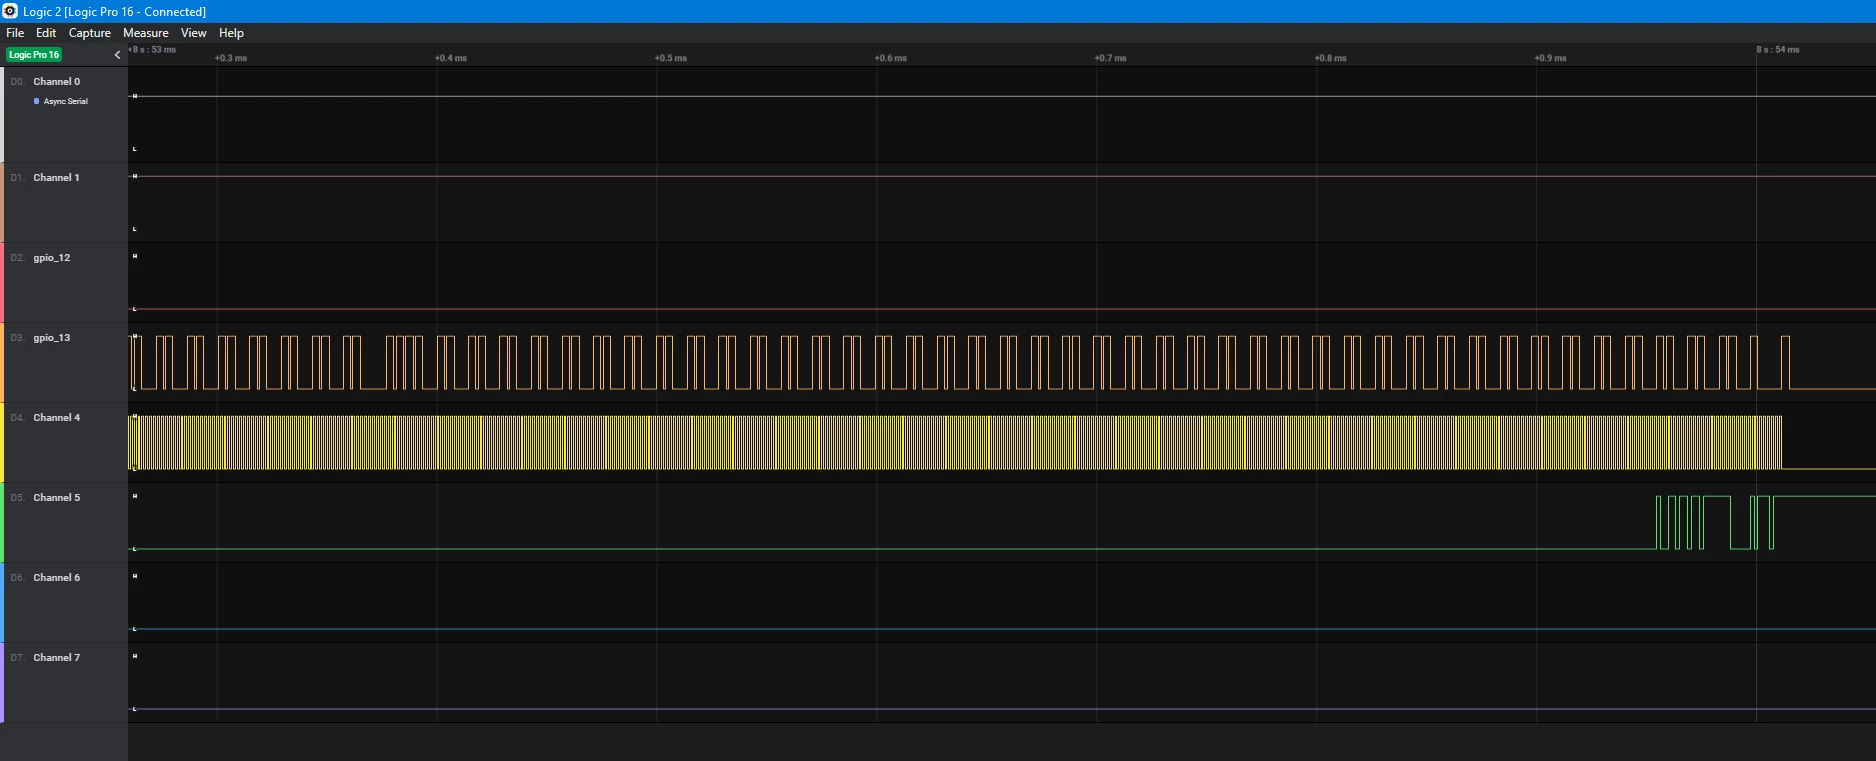Open the Help menu
Screen dimensions: 1876x761
[x=231, y=33]
